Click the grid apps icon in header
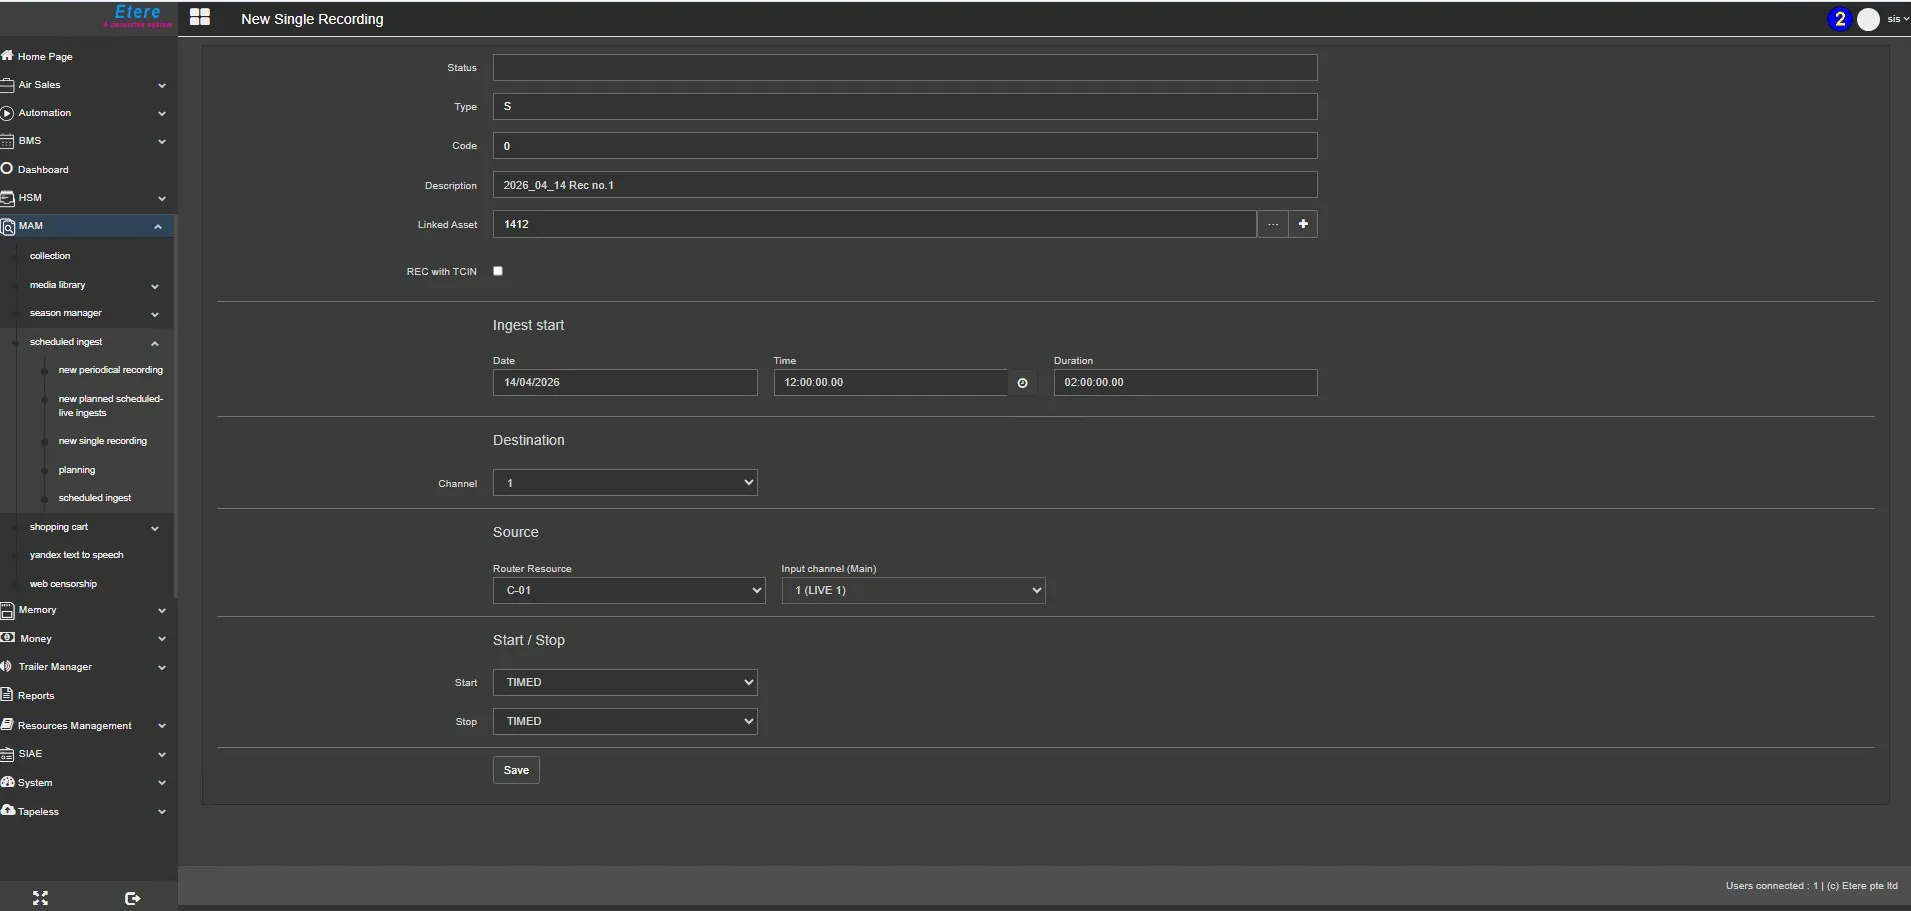 (200, 18)
